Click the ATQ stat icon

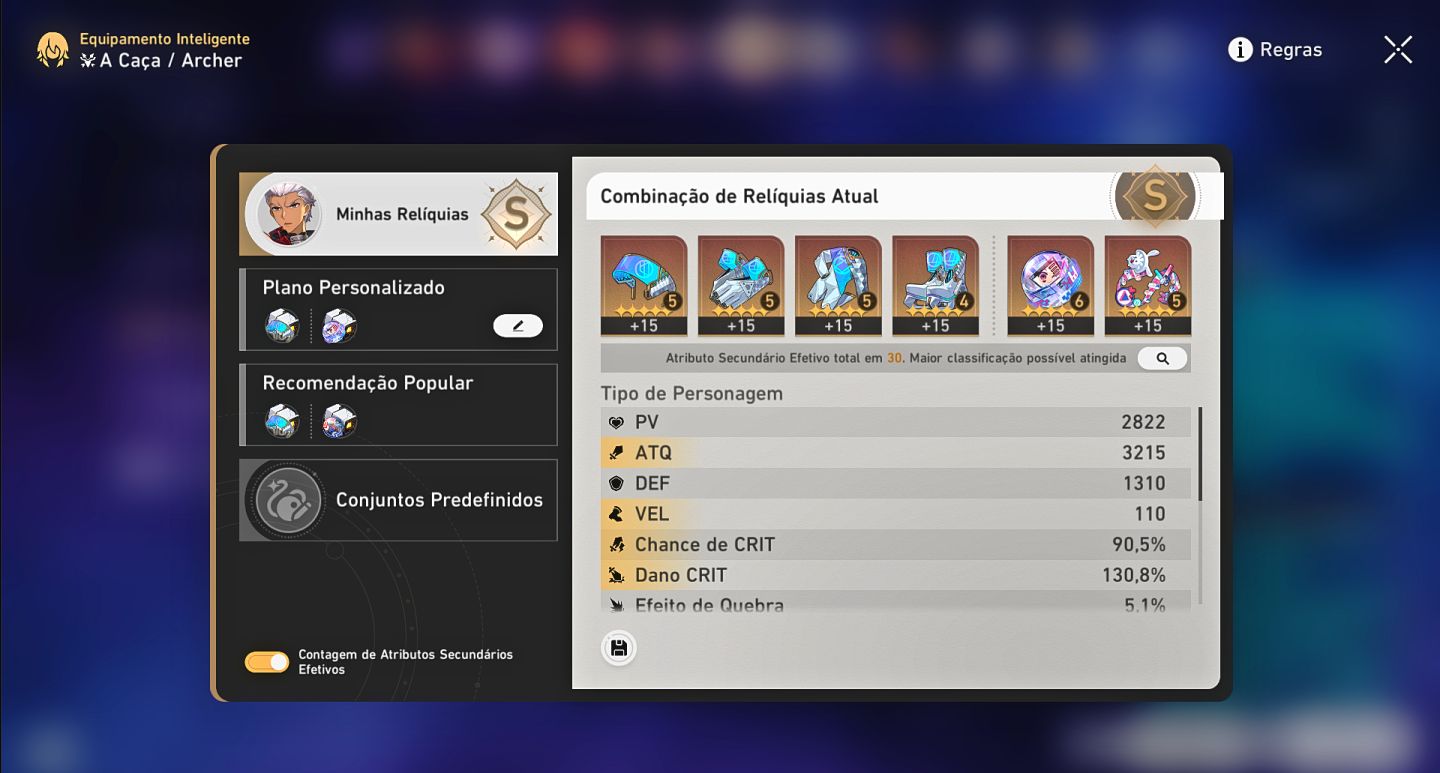click(x=616, y=453)
